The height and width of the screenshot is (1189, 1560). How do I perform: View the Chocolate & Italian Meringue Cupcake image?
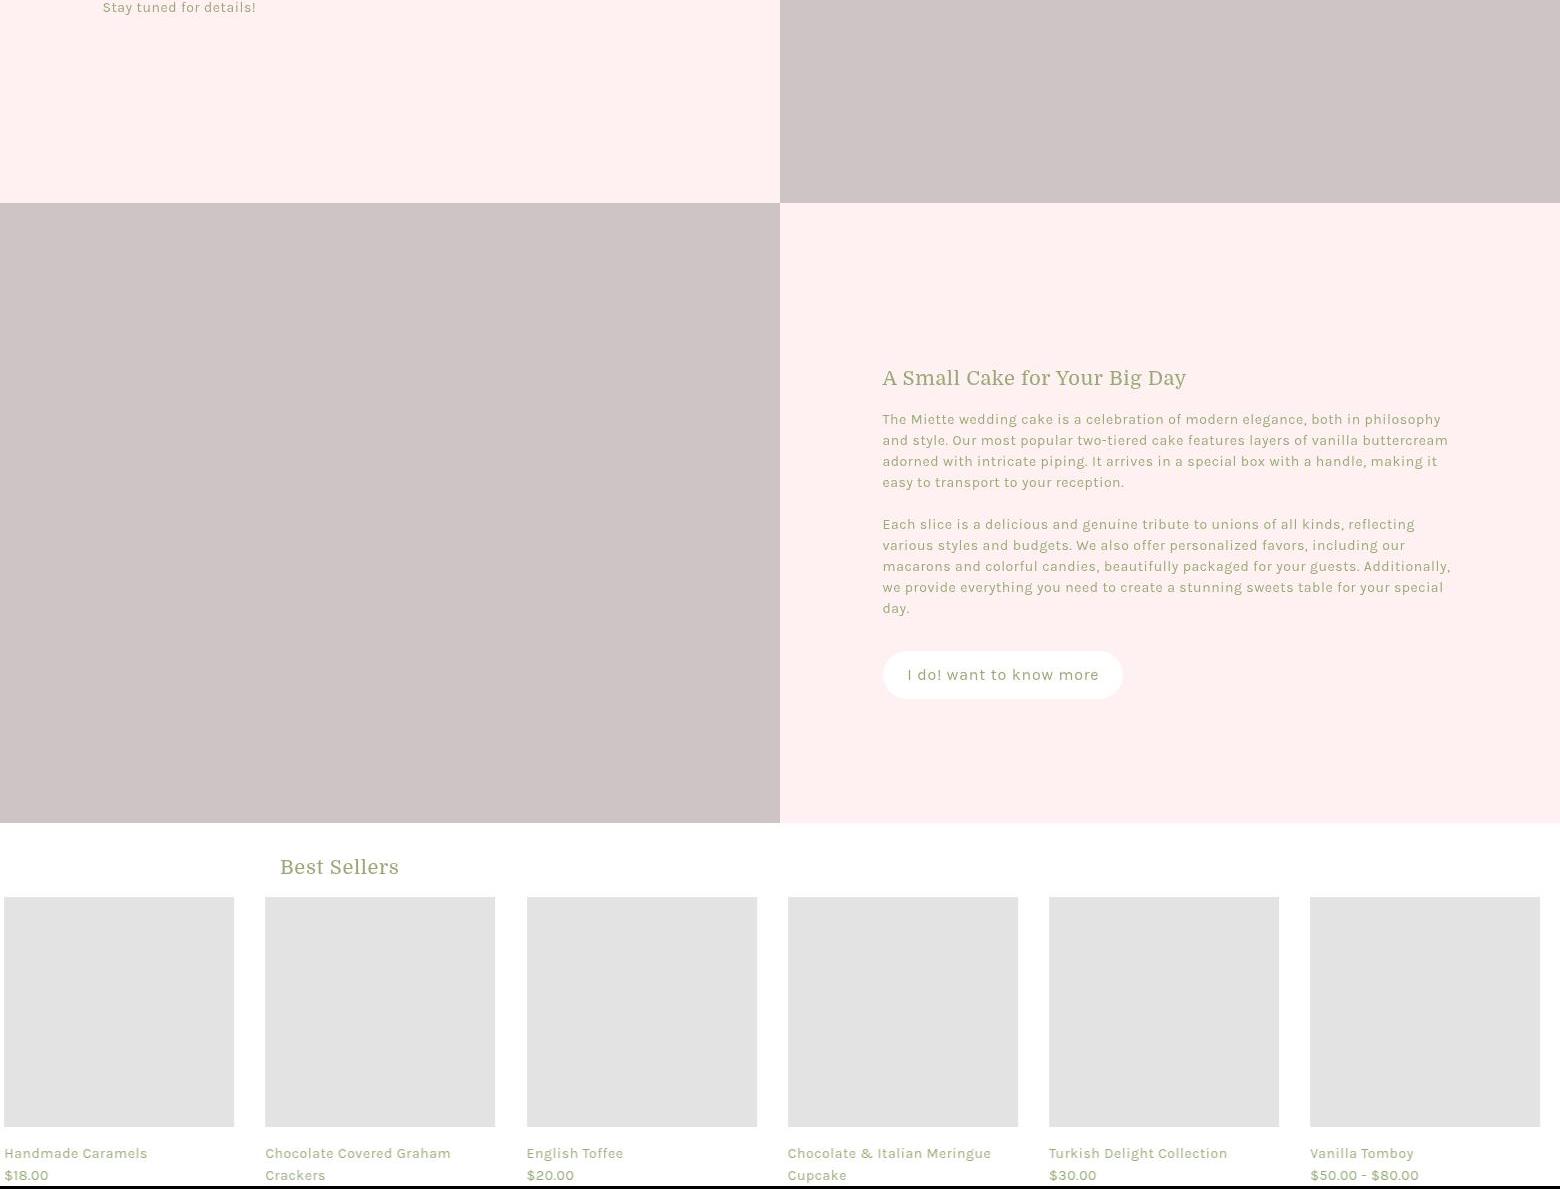(x=902, y=1011)
